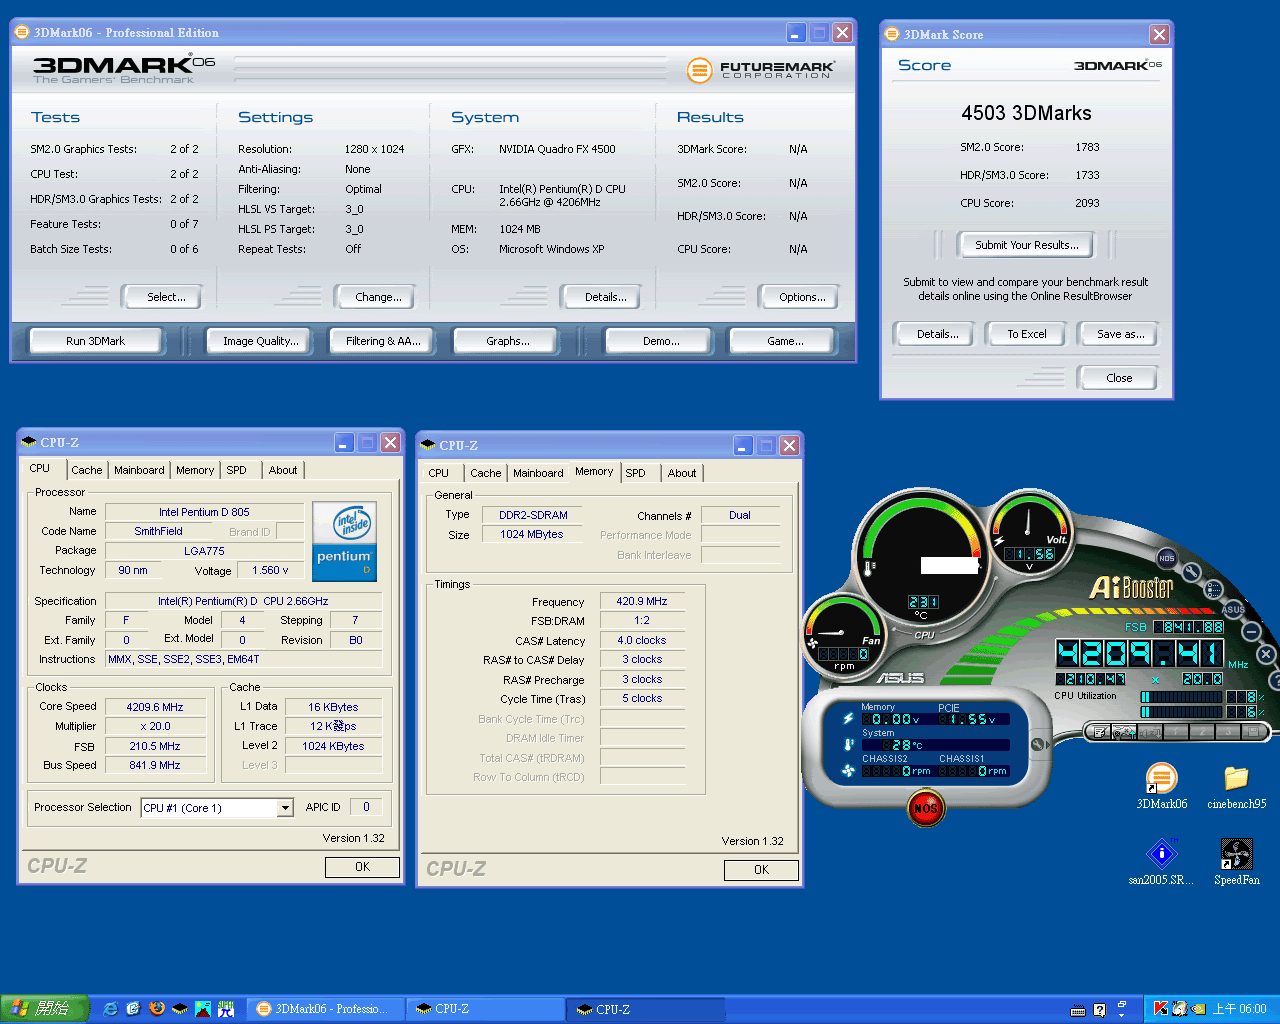1280x1024 pixels.
Task: Click the Save as... button
Action: 1120,334
